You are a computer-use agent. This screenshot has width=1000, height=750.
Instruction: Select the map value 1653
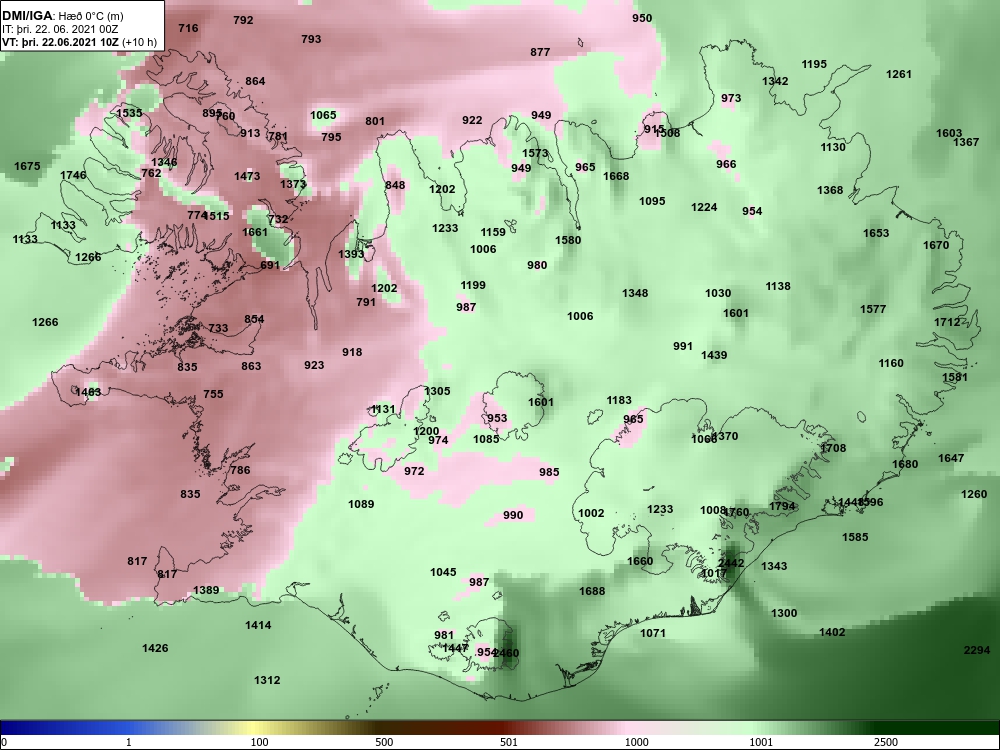876,233
